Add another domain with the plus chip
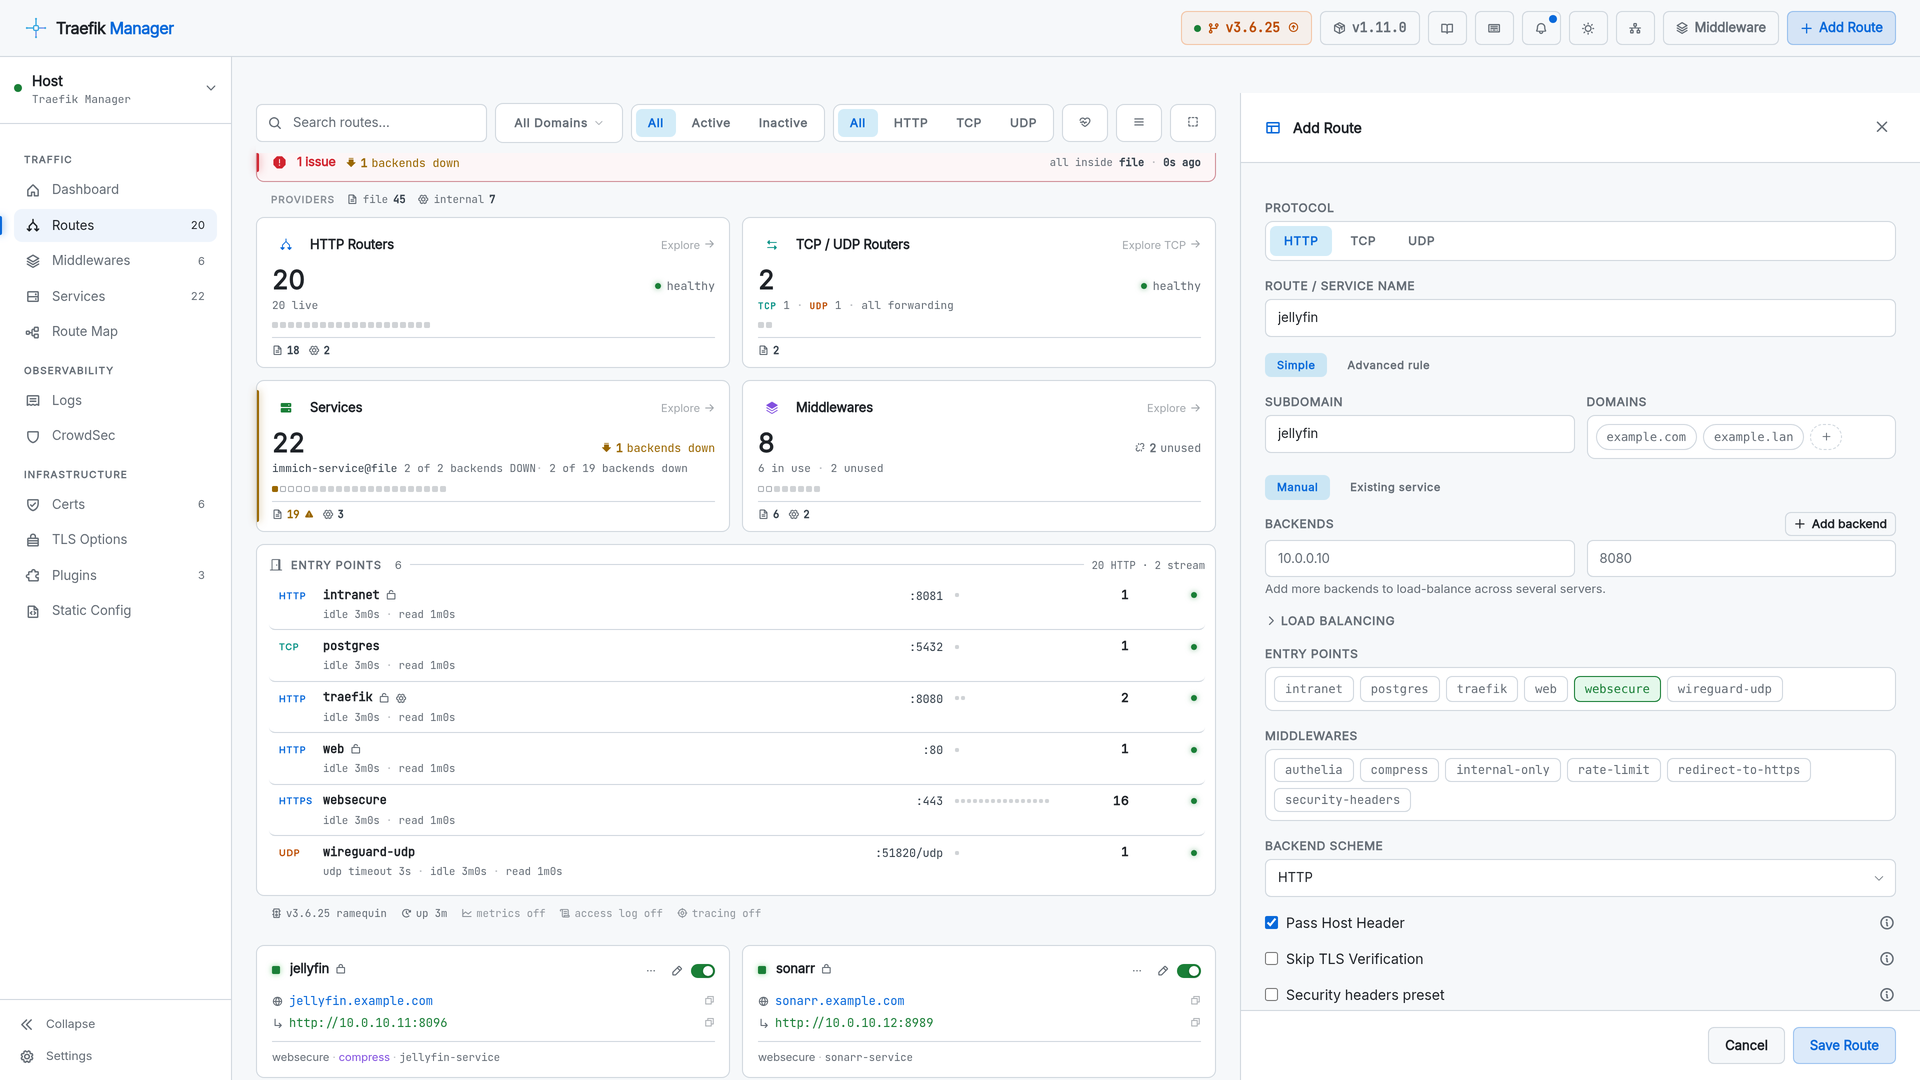 point(1826,437)
